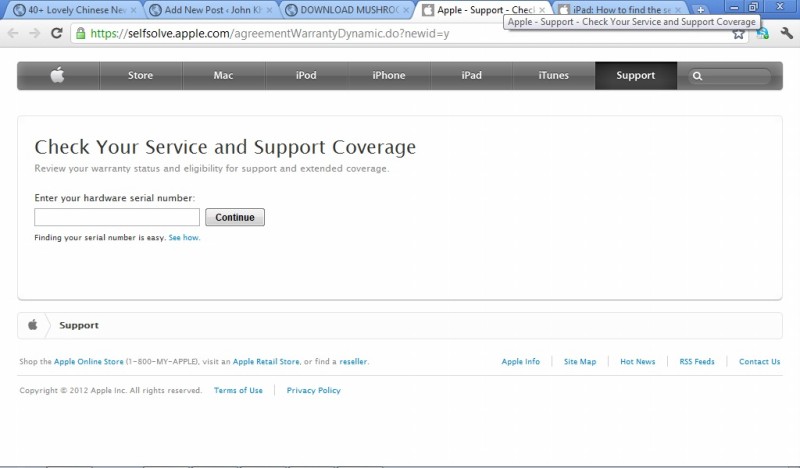Screen dimensions: 800x468
Task: Open iTunes in Apple navigation
Action: pyautogui.click(x=554, y=76)
